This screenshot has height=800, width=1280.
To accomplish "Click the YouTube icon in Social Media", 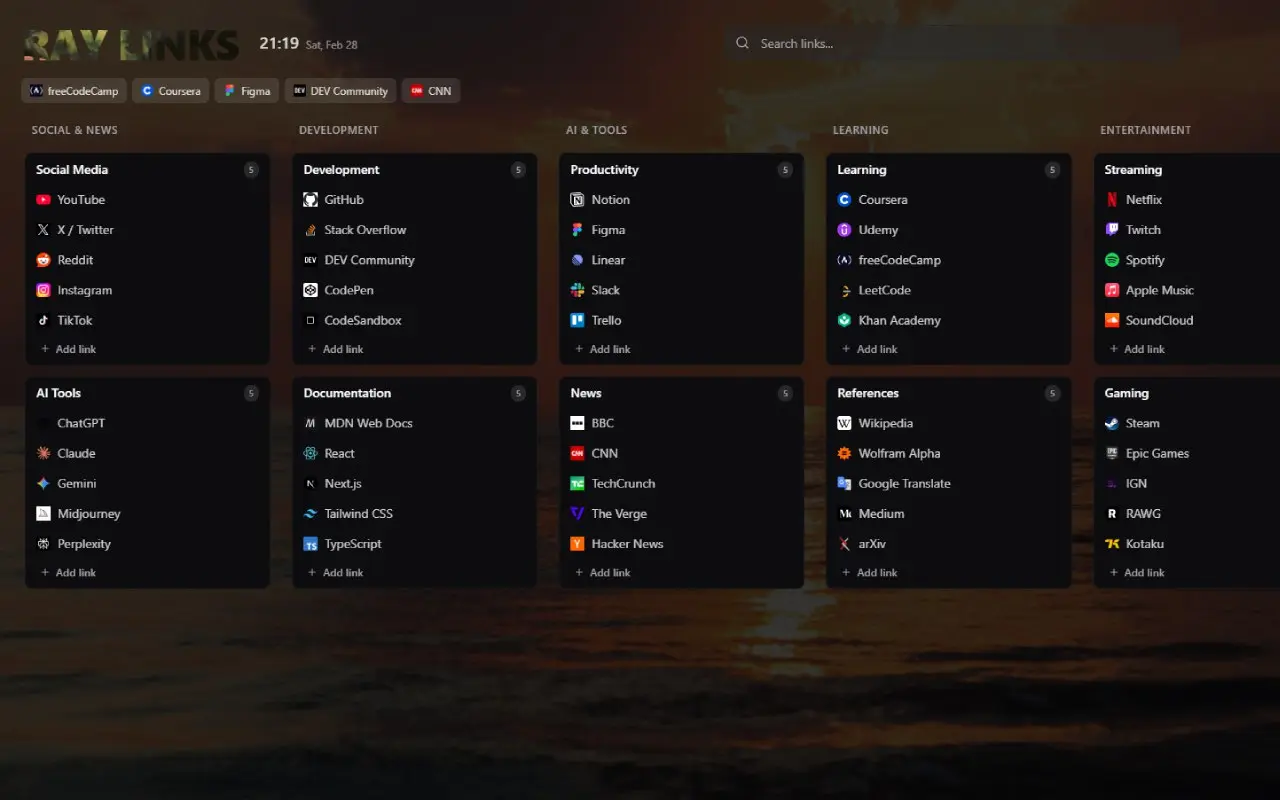I will (x=43, y=200).
